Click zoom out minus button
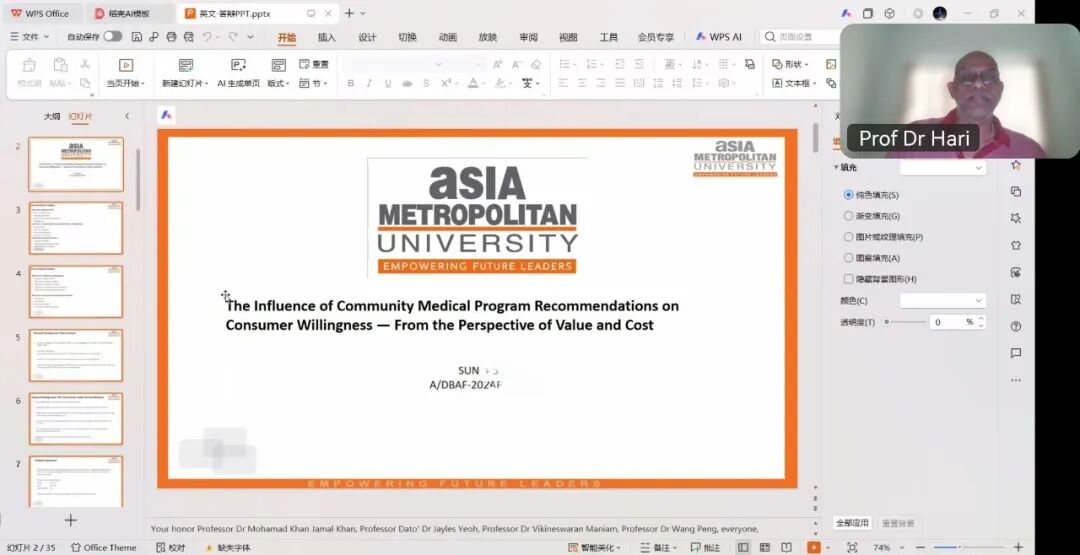The width and height of the screenshot is (1080, 555). 921,547
